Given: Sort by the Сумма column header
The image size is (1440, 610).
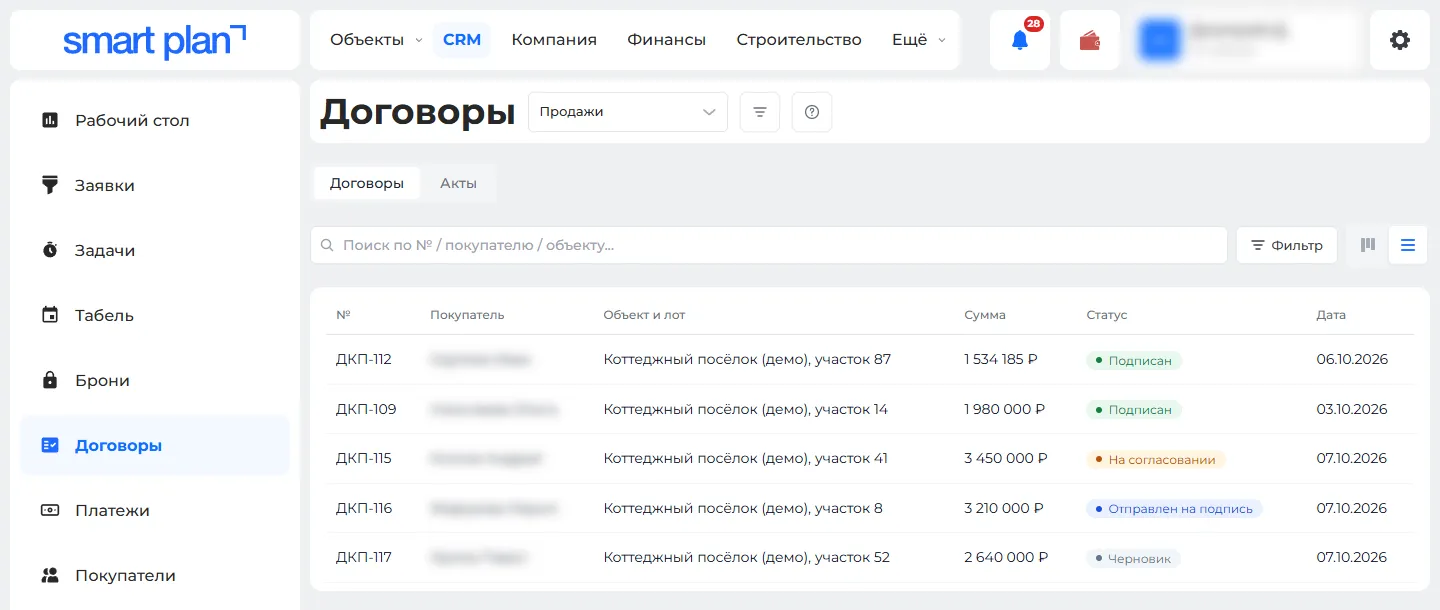Looking at the screenshot, I should tap(985, 315).
